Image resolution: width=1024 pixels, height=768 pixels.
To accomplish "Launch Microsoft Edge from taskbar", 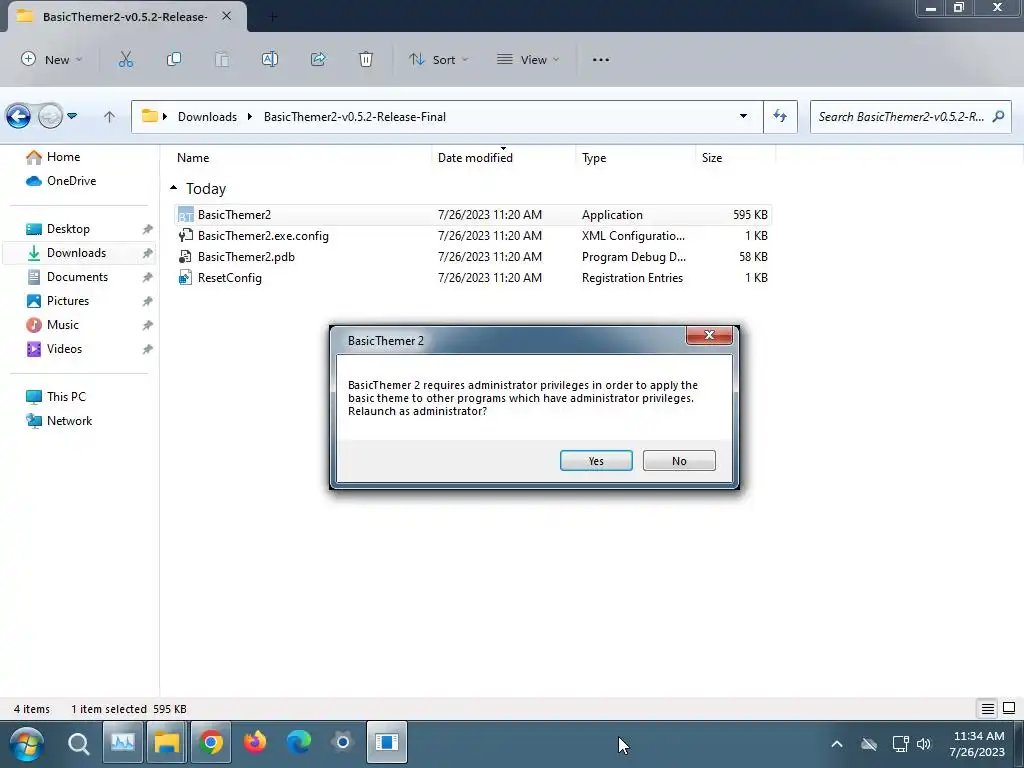I will [x=298, y=743].
